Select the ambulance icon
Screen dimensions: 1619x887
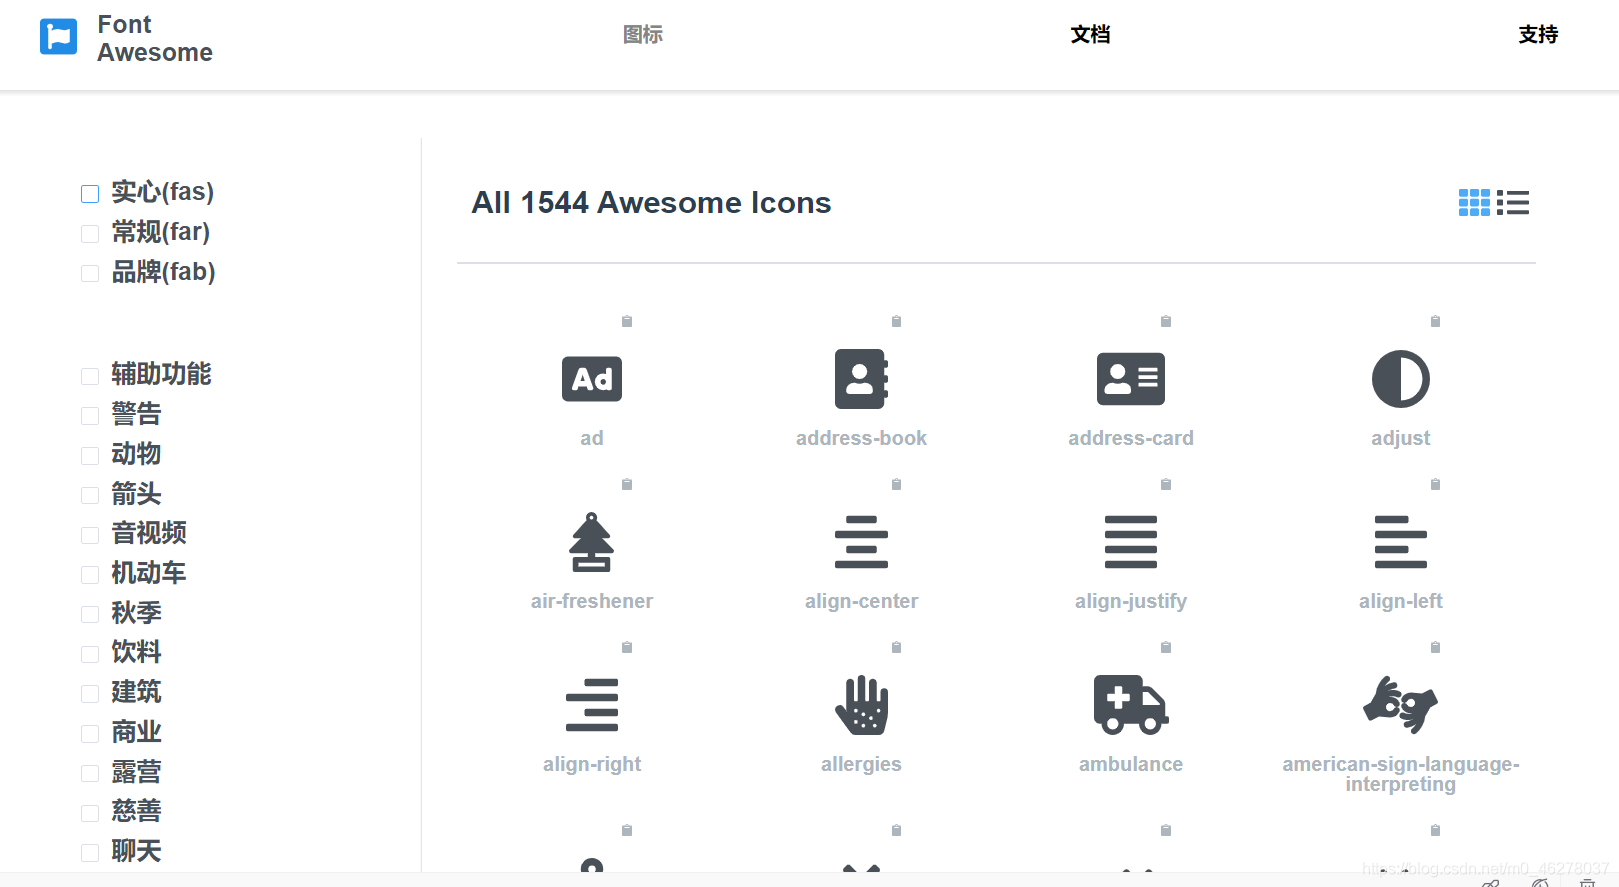[x=1131, y=705]
